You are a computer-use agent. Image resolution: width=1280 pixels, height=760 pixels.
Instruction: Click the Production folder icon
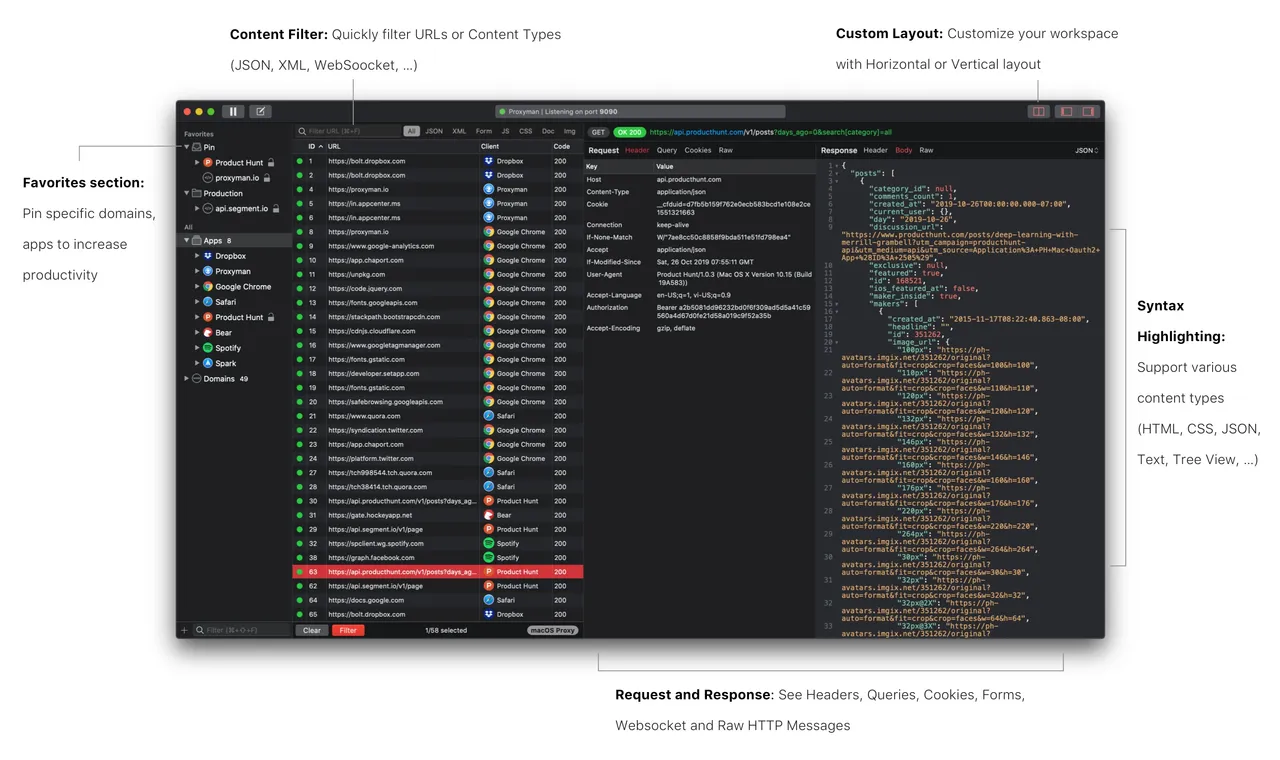197,193
